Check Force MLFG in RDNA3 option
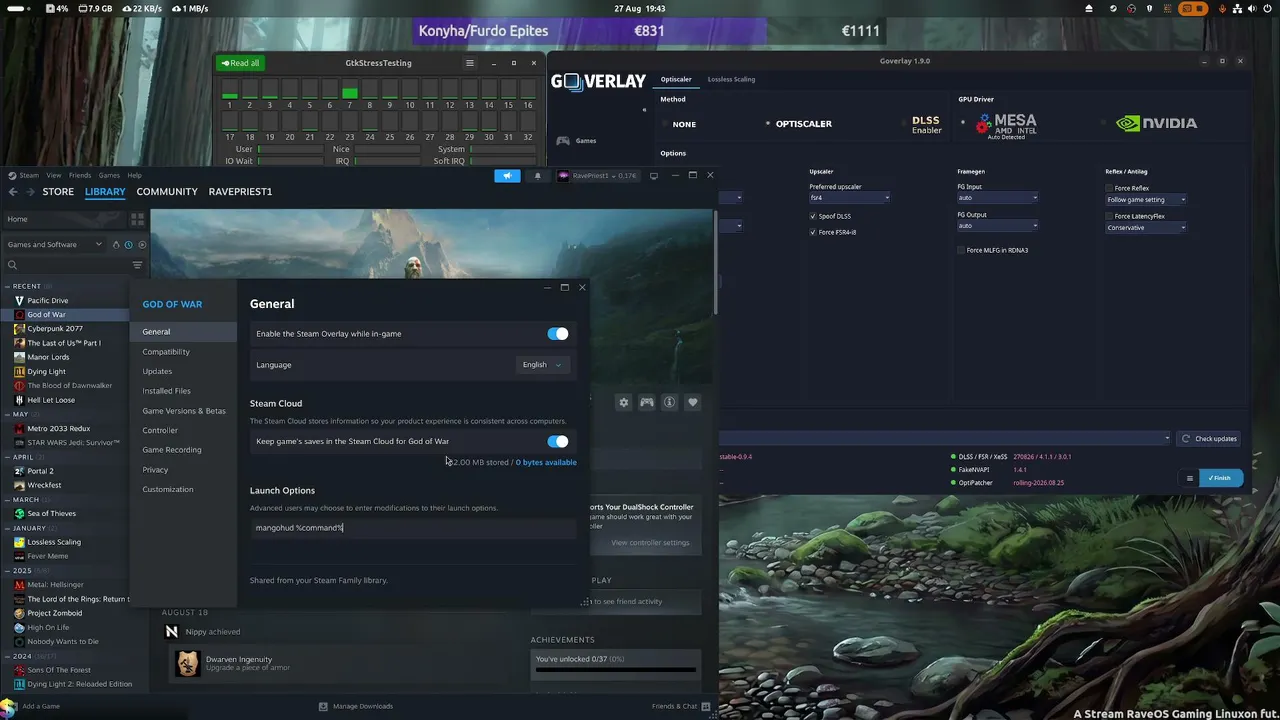The height and width of the screenshot is (720, 1280). pos(961,250)
